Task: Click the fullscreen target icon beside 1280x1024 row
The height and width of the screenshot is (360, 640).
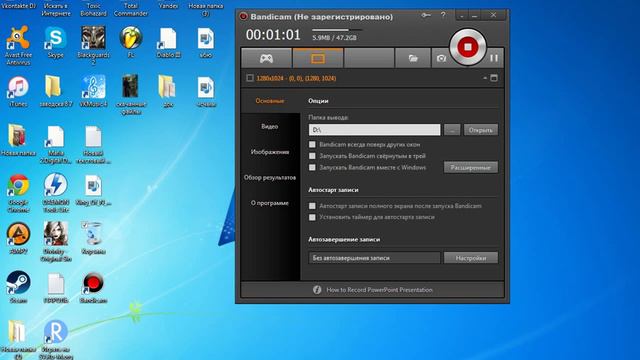Action: click(494, 78)
